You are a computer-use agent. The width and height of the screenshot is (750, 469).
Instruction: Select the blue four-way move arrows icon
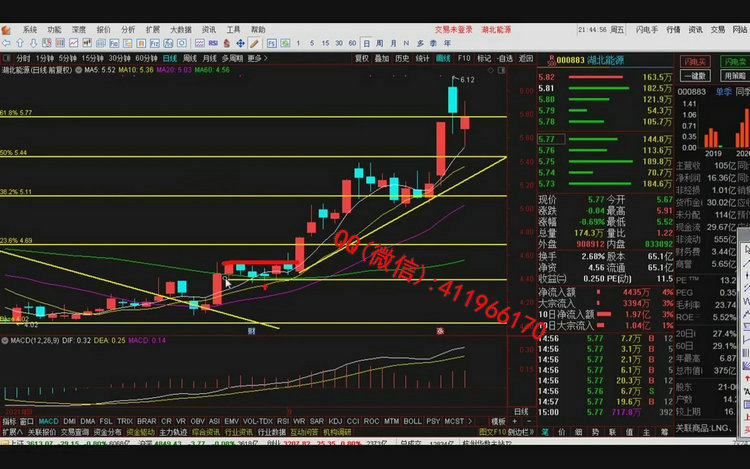[x=240, y=44]
